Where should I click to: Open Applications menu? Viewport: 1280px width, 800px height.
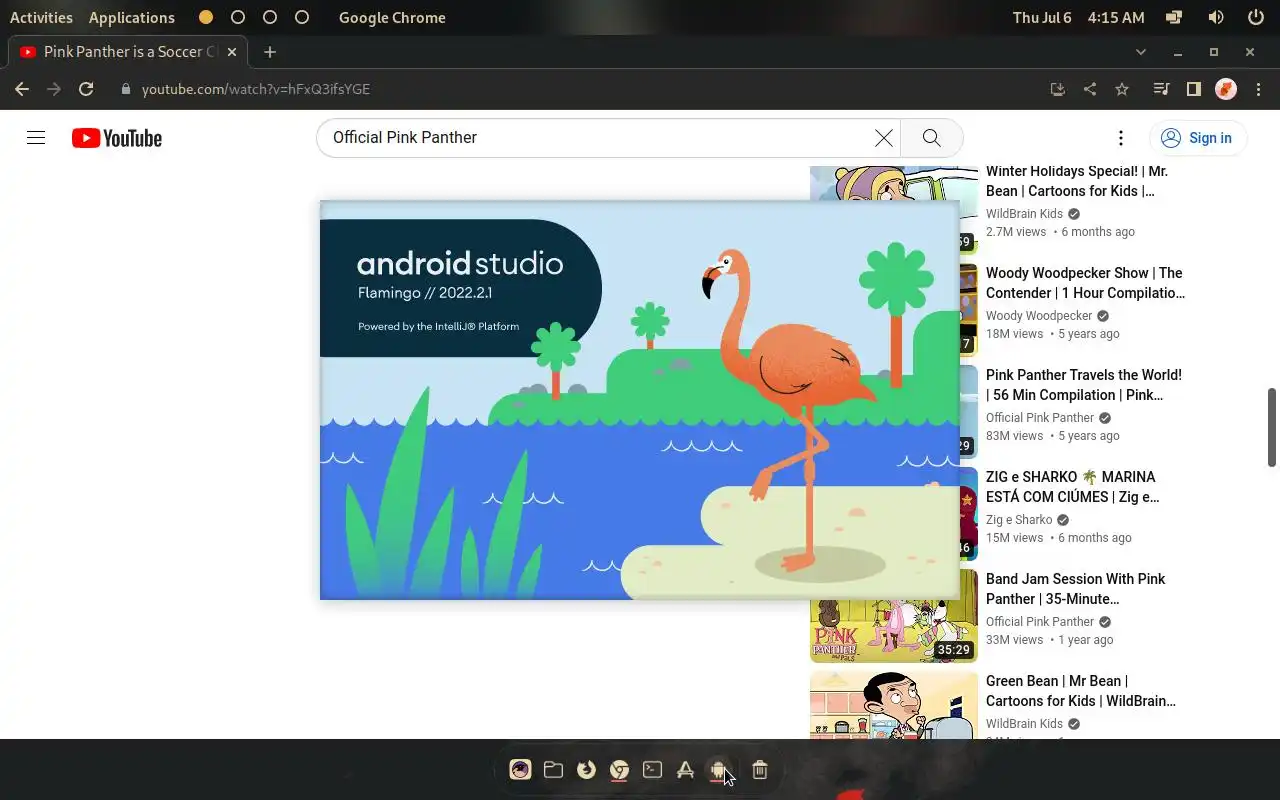coord(132,17)
